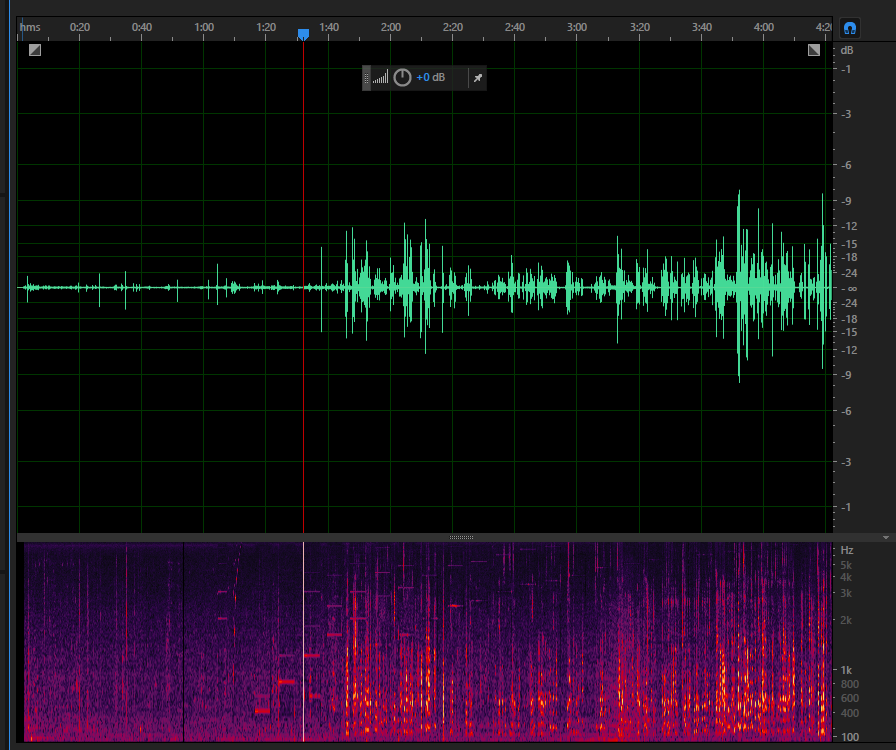Click the HUD grip handle left of the volume bars
896x750 pixels.
367,78
